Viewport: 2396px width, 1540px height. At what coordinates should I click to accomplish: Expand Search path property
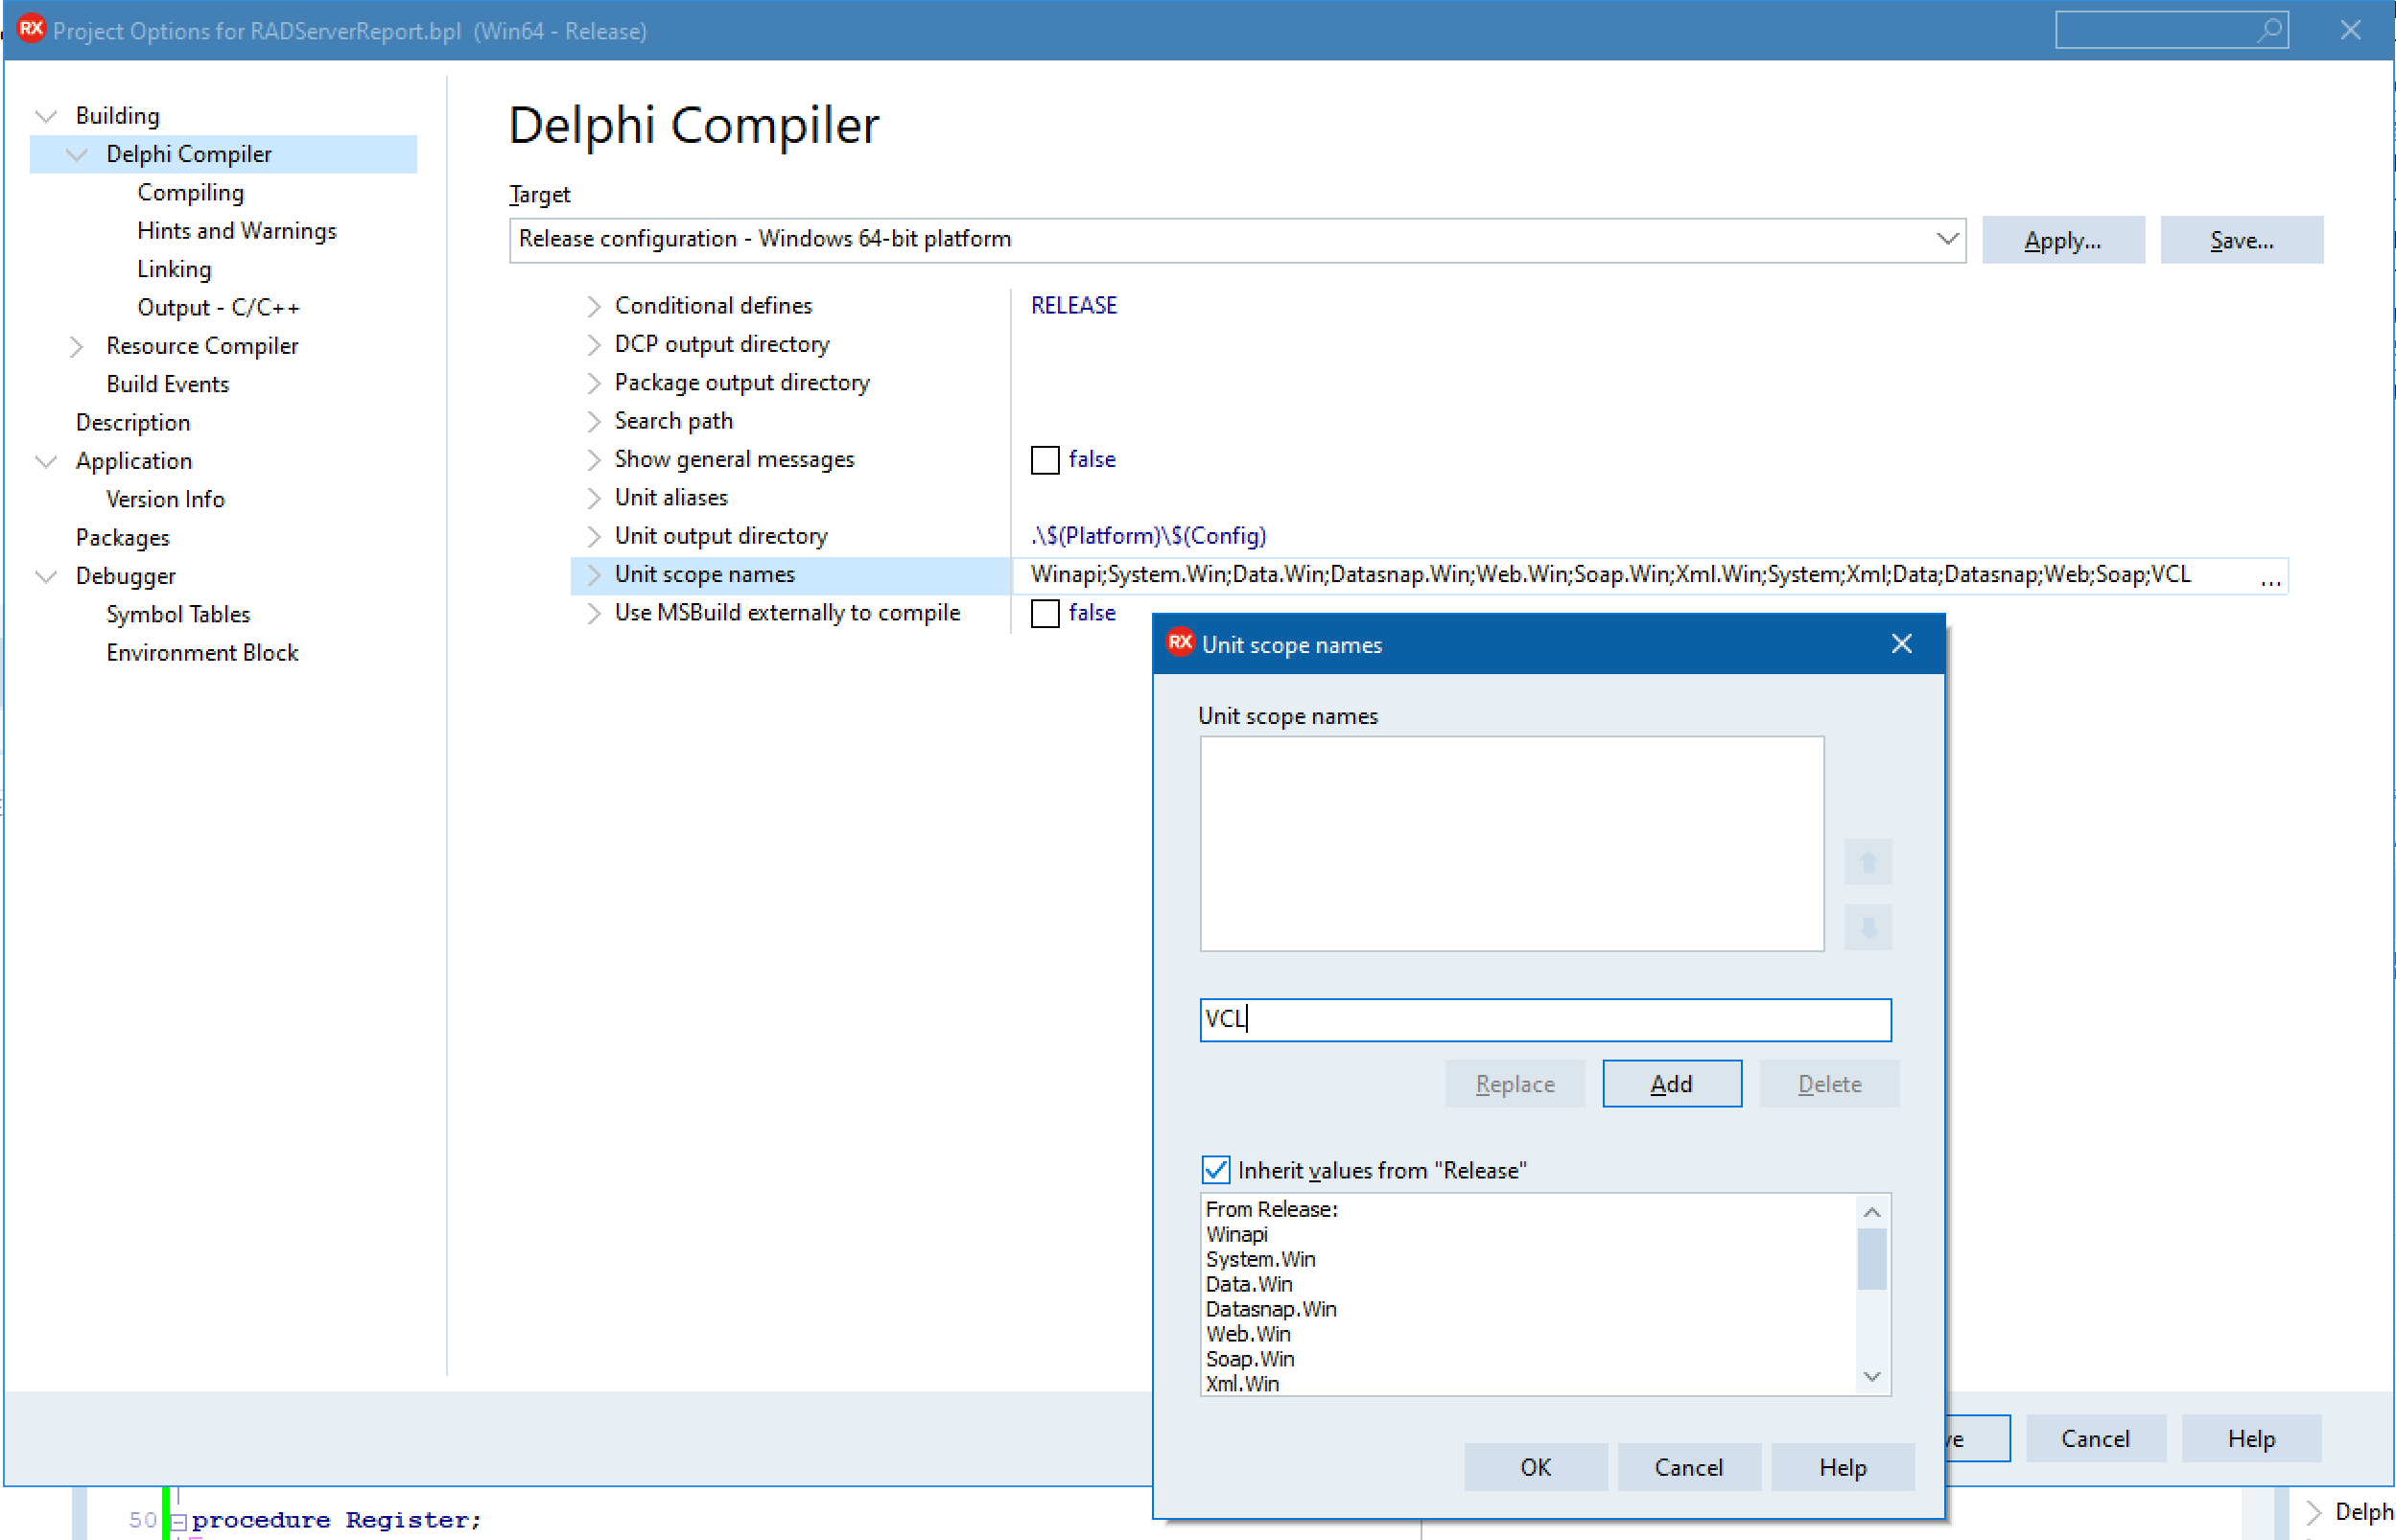coord(593,421)
